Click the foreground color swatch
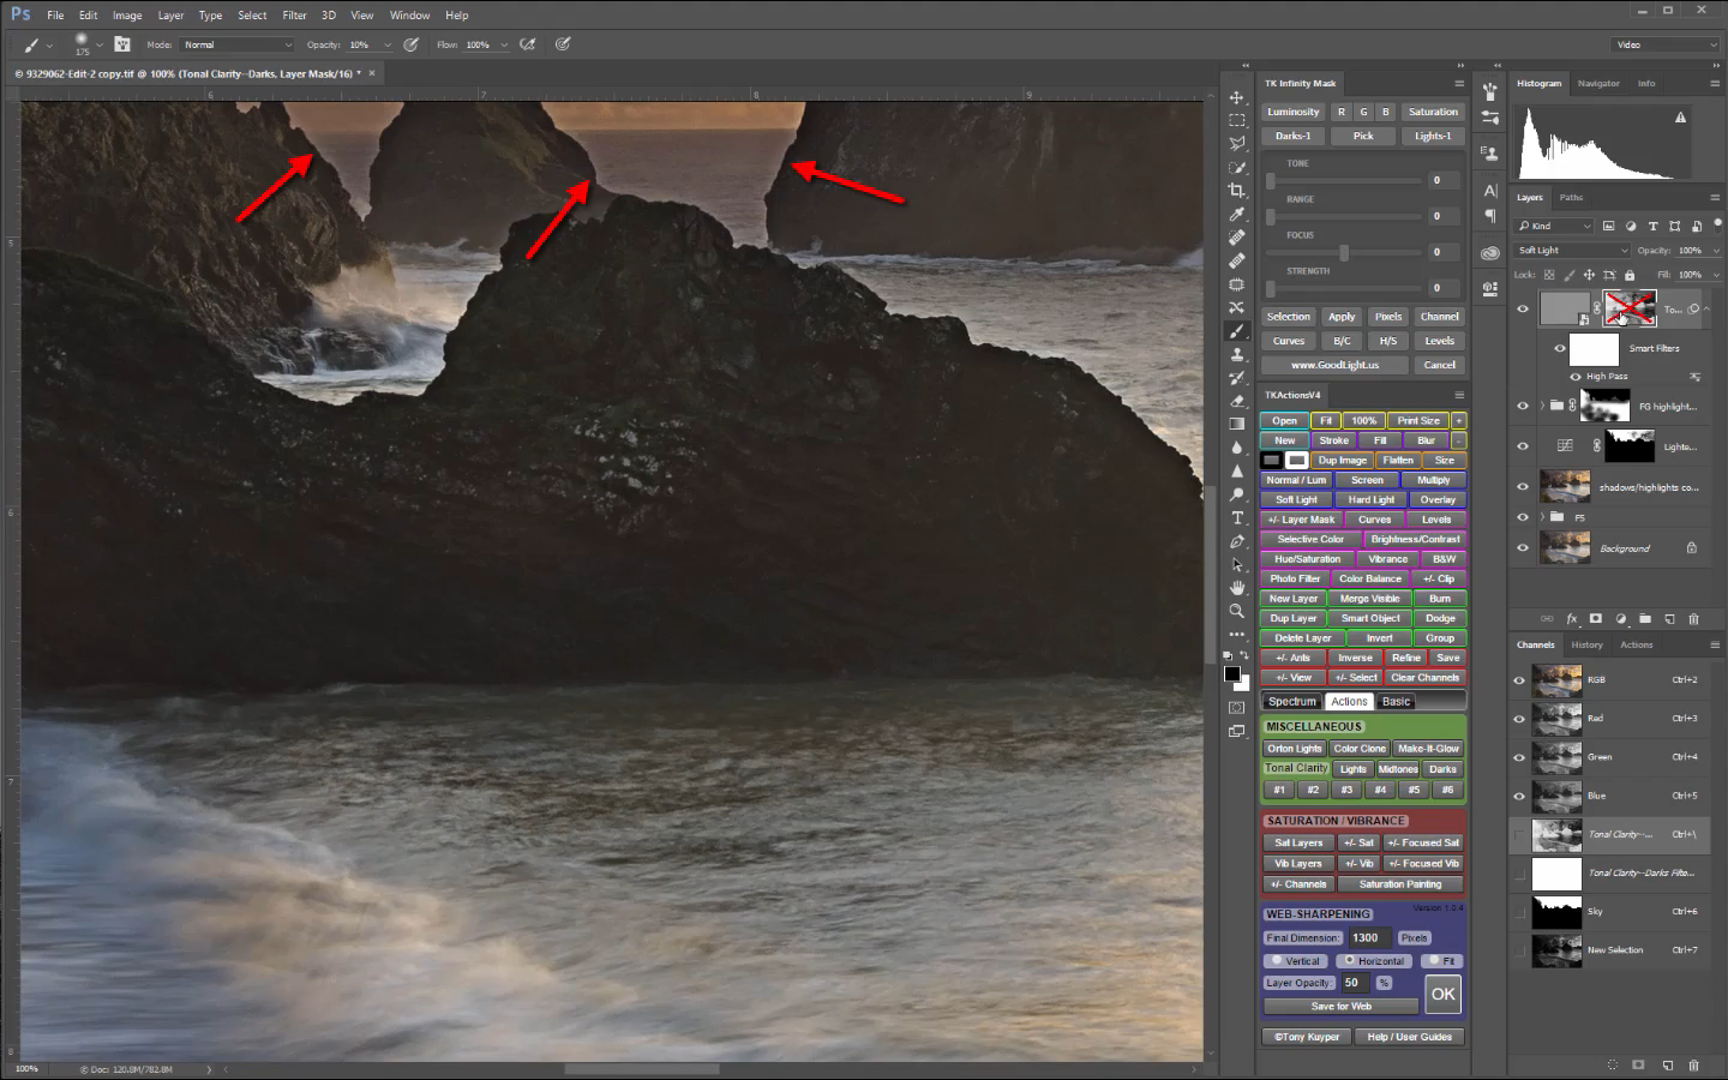The height and width of the screenshot is (1080, 1728). tap(1232, 675)
